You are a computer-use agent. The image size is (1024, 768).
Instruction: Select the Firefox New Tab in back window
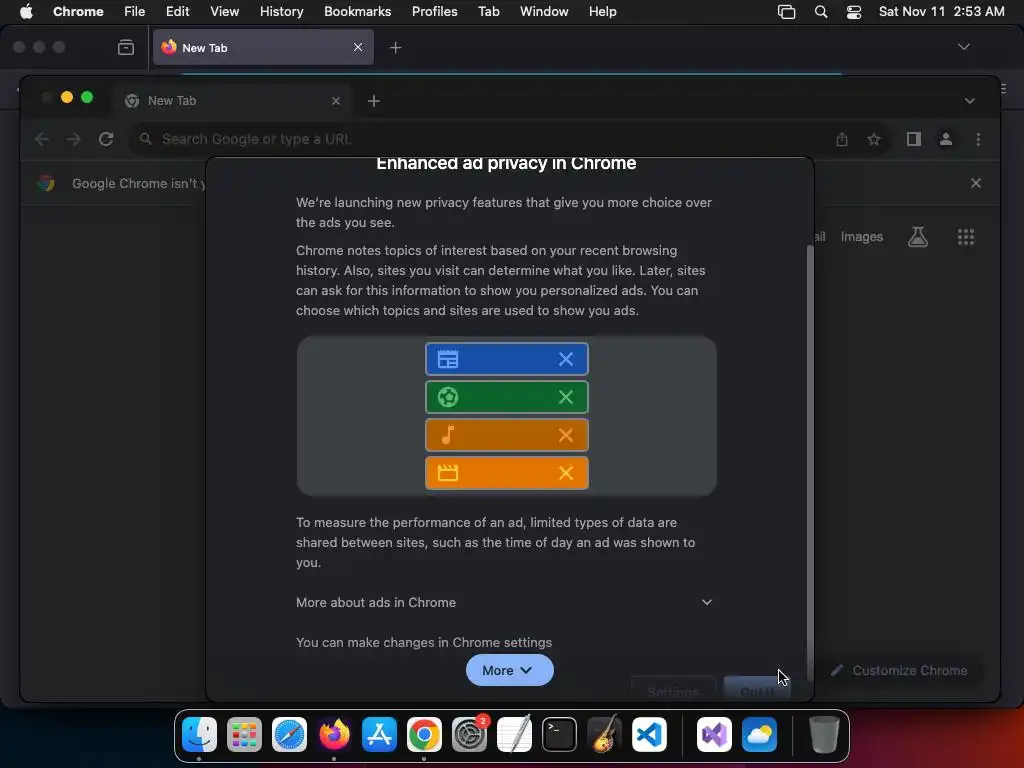(263, 48)
